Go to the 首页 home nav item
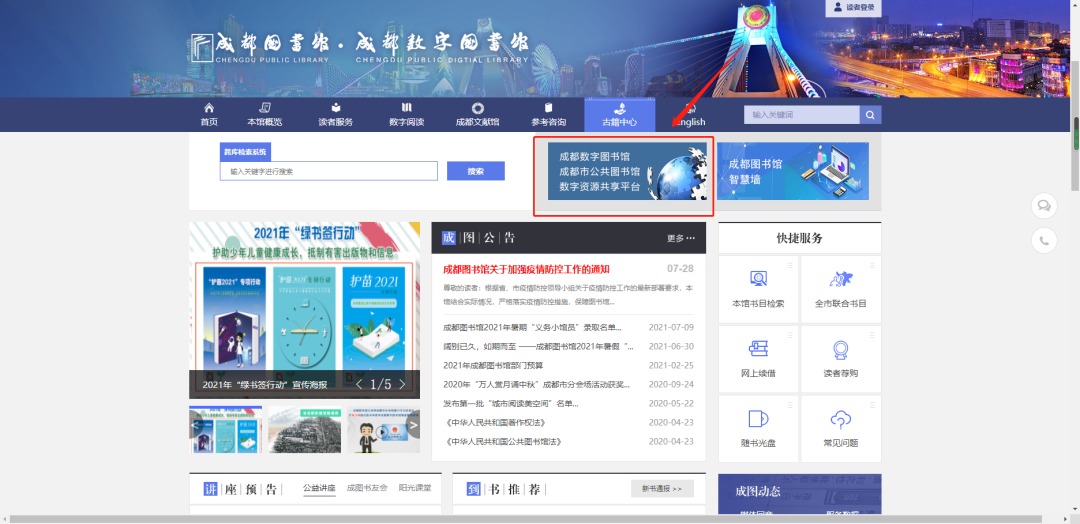Image resolution: width=1080 pixels, height=524 pixels. 209,114
